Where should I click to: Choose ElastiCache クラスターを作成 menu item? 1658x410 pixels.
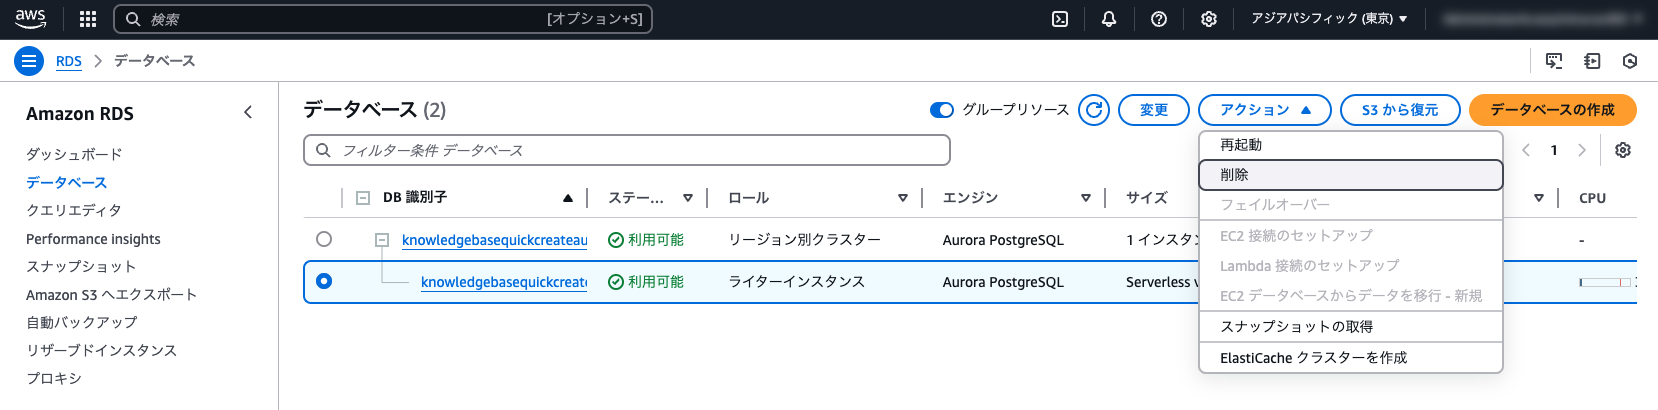[x=1351, y=358]
